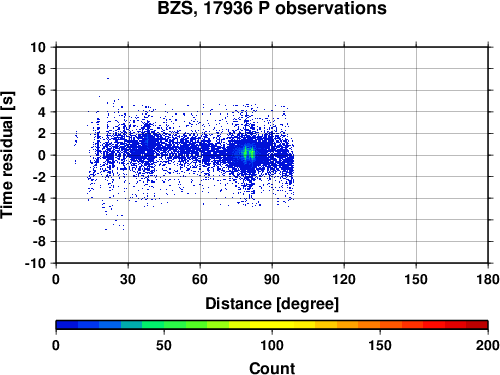Click the "10" tick on the Time residual axis

[x=38, y=47]
